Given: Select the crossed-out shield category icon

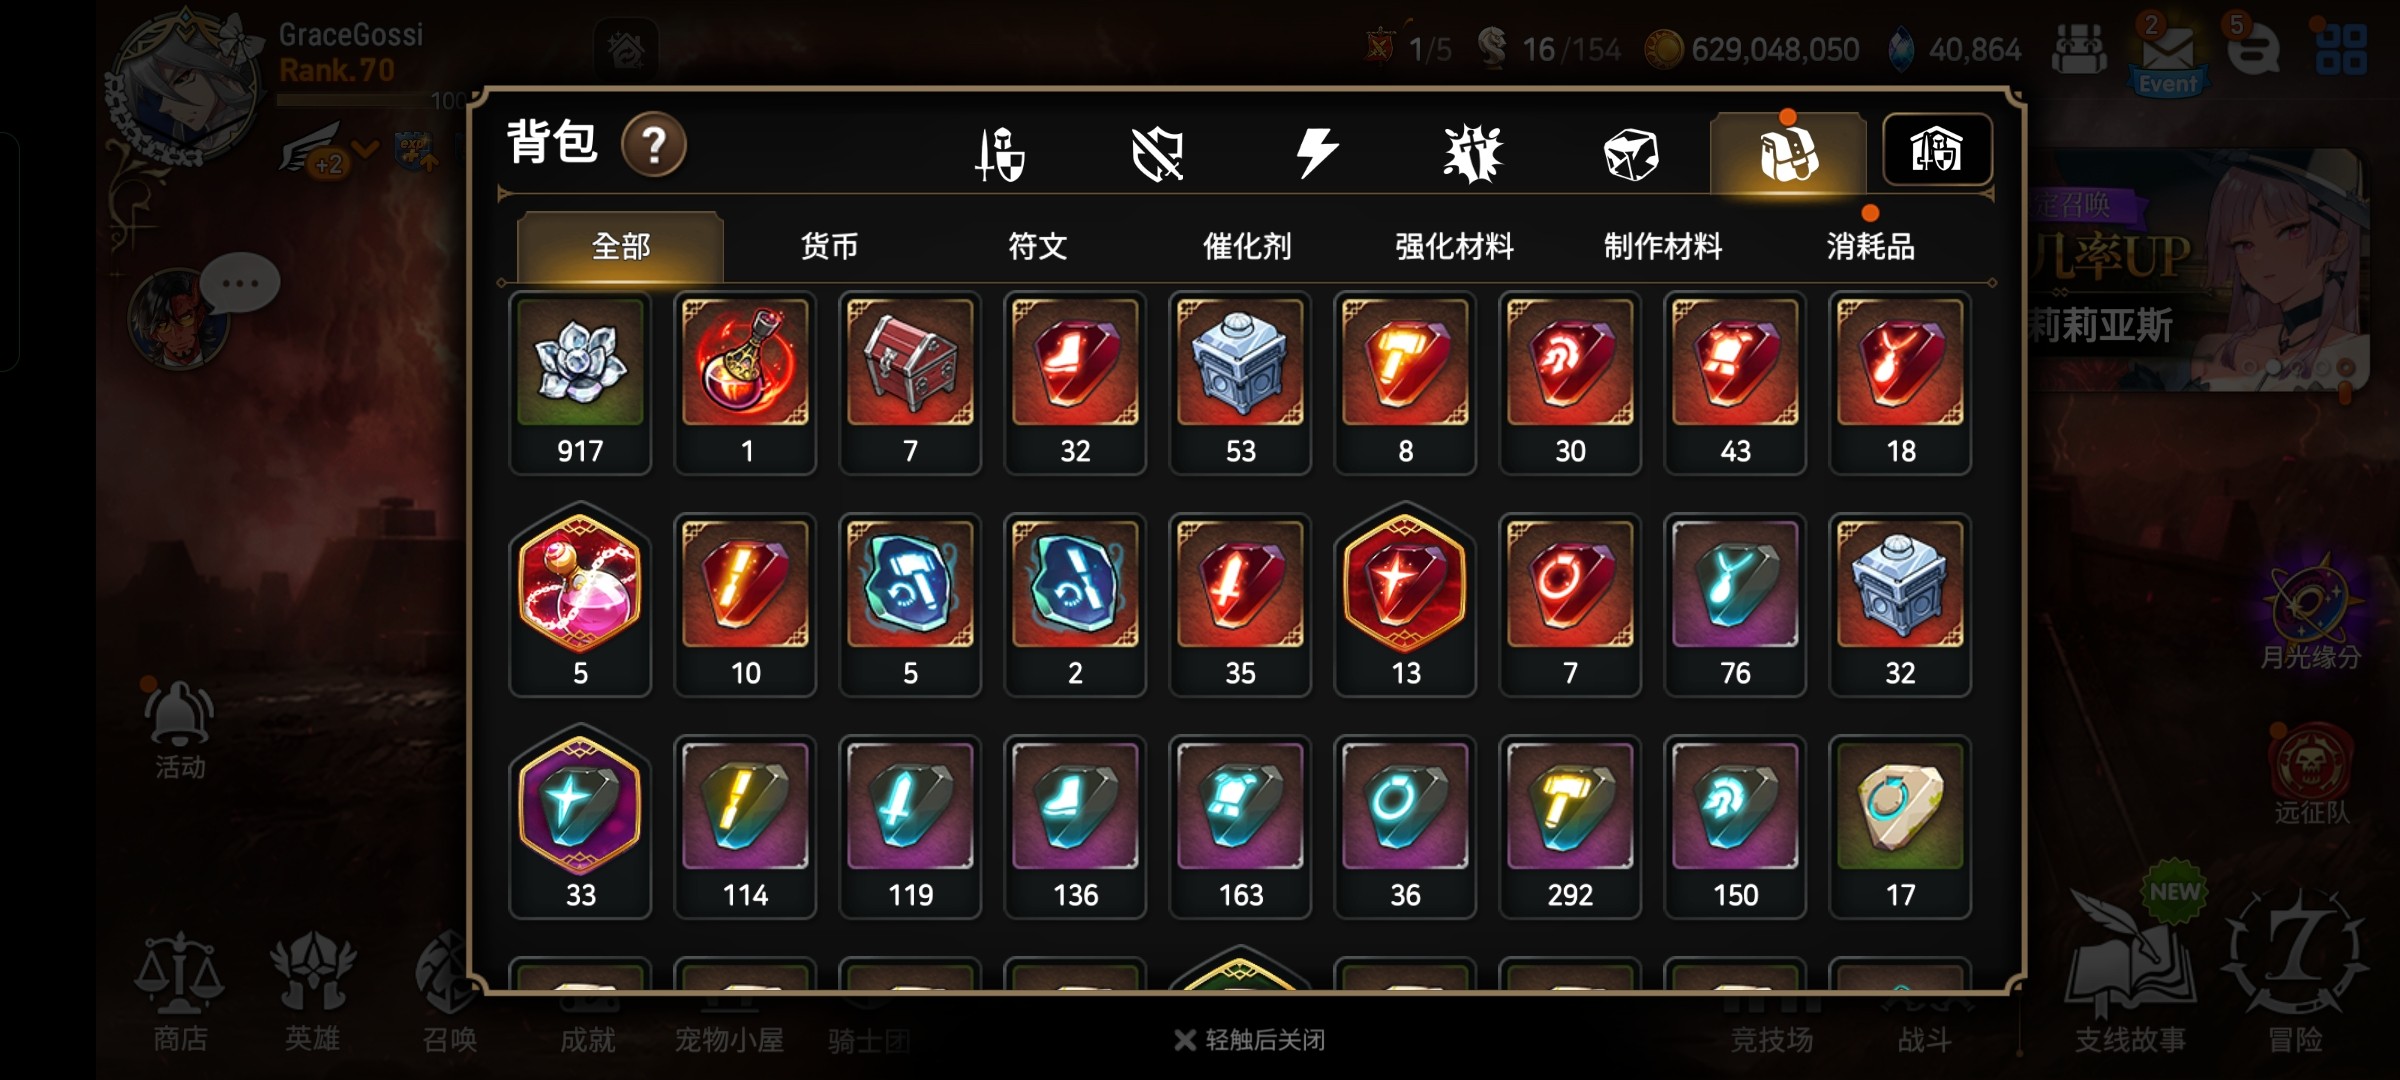Looking at the screenshot, I should coord(1157,154).
